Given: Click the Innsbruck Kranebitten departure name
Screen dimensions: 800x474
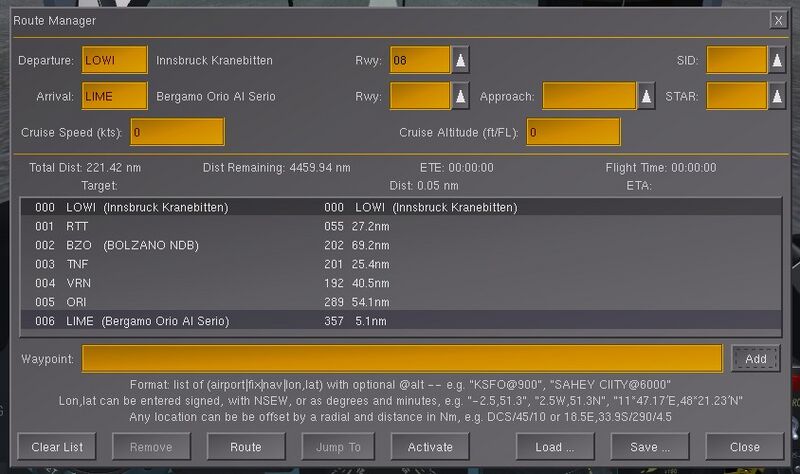Looking at the screenshot, I should click(x=214, y=60).
